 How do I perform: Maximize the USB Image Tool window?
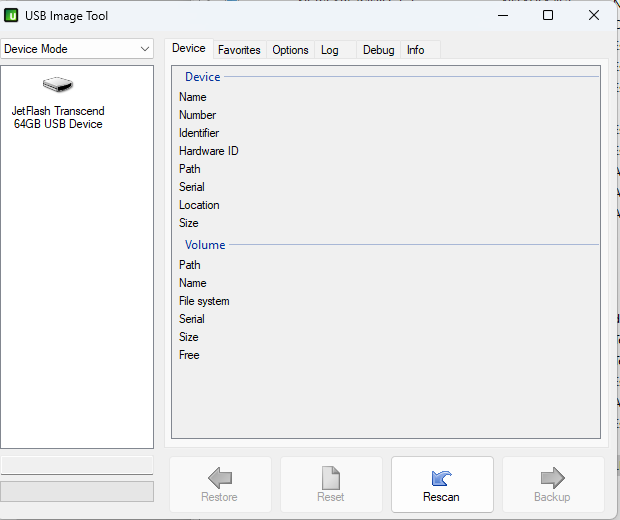point(547,16)
